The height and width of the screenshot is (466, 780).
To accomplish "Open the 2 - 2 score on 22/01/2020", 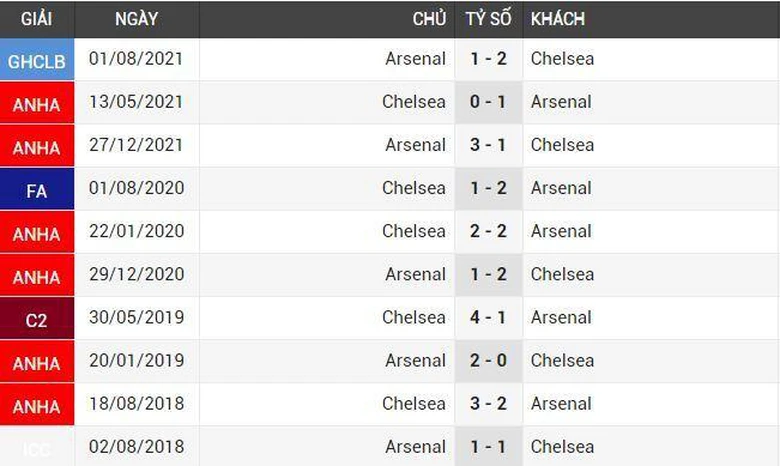I will point(488,231).
